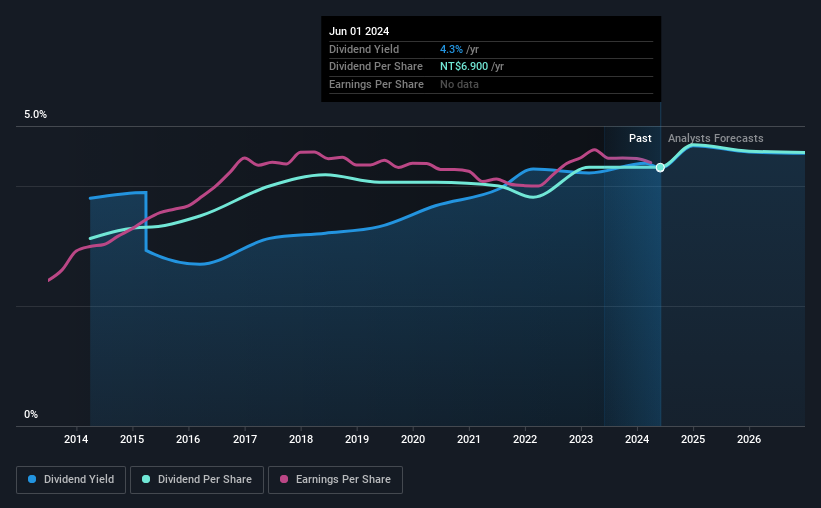Click the 2020 x-axis label
Screen dimensions: 821x508
click(413, 439)
